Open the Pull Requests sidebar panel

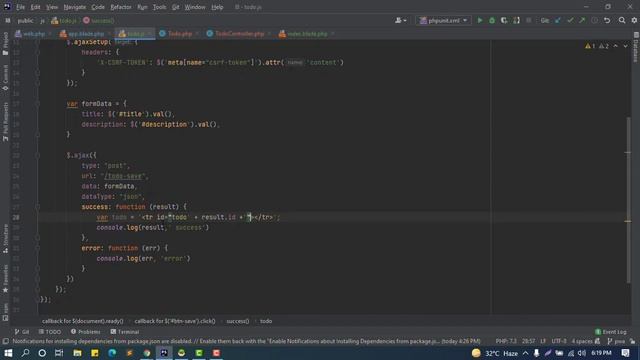[5, 122]
